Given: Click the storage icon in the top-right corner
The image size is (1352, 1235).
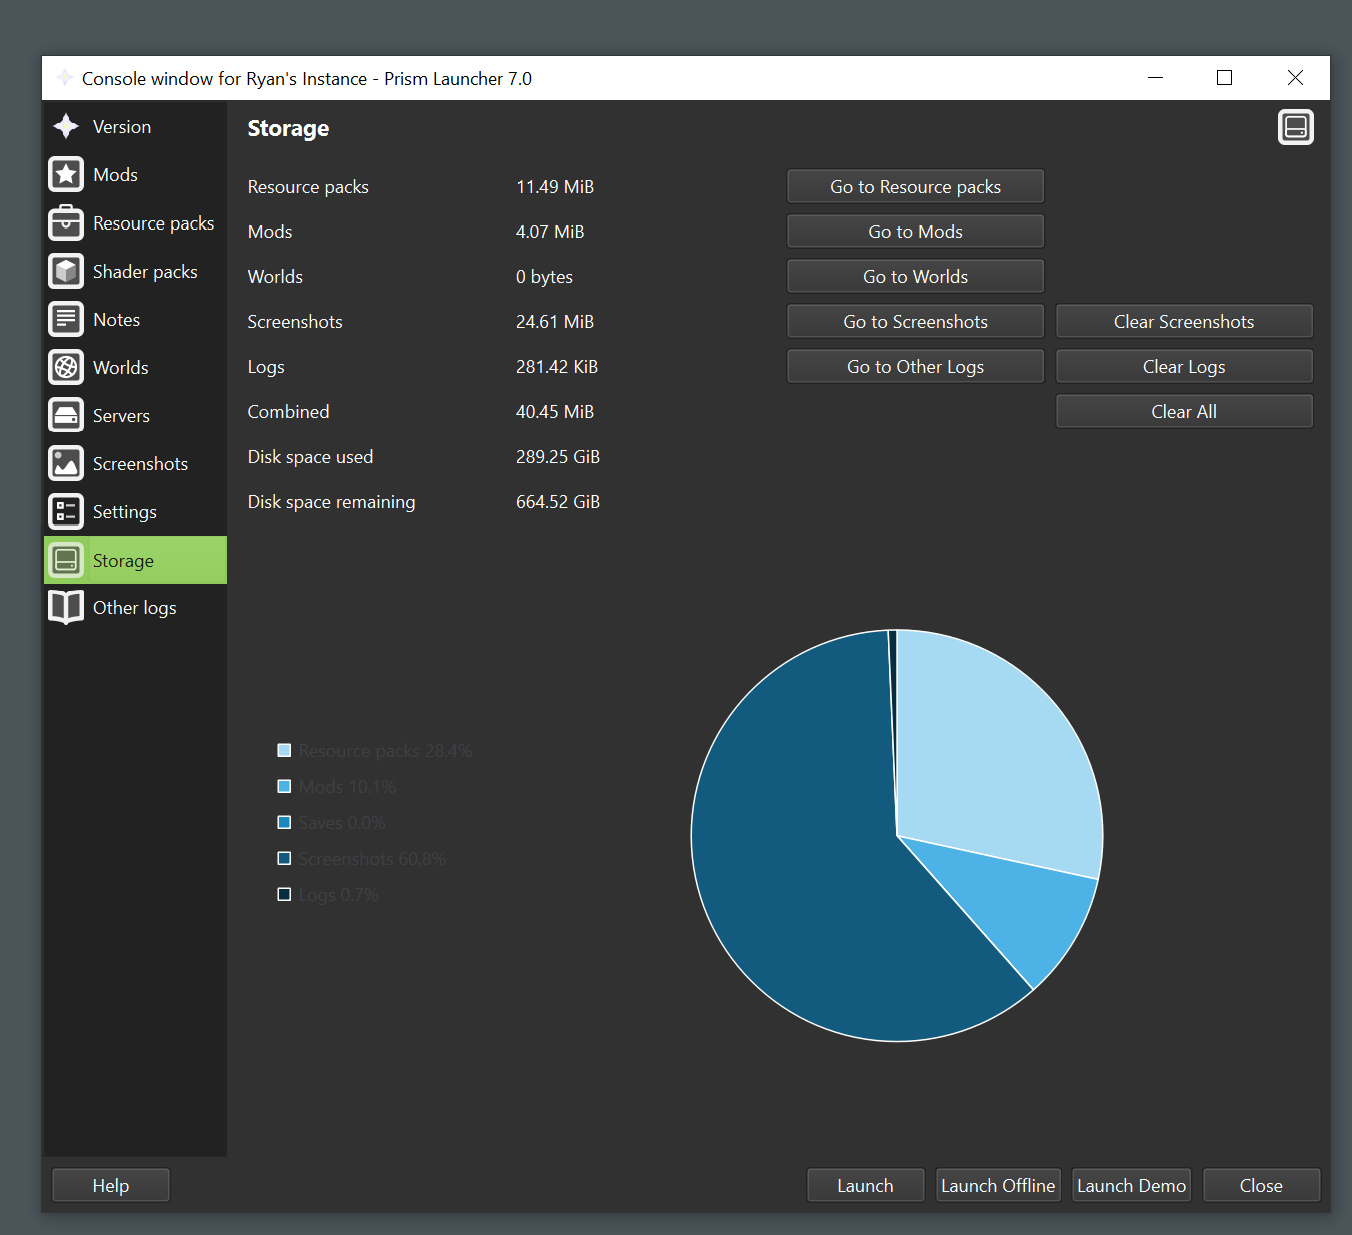Looking at the screenshot, I should tap(1295, 127).
